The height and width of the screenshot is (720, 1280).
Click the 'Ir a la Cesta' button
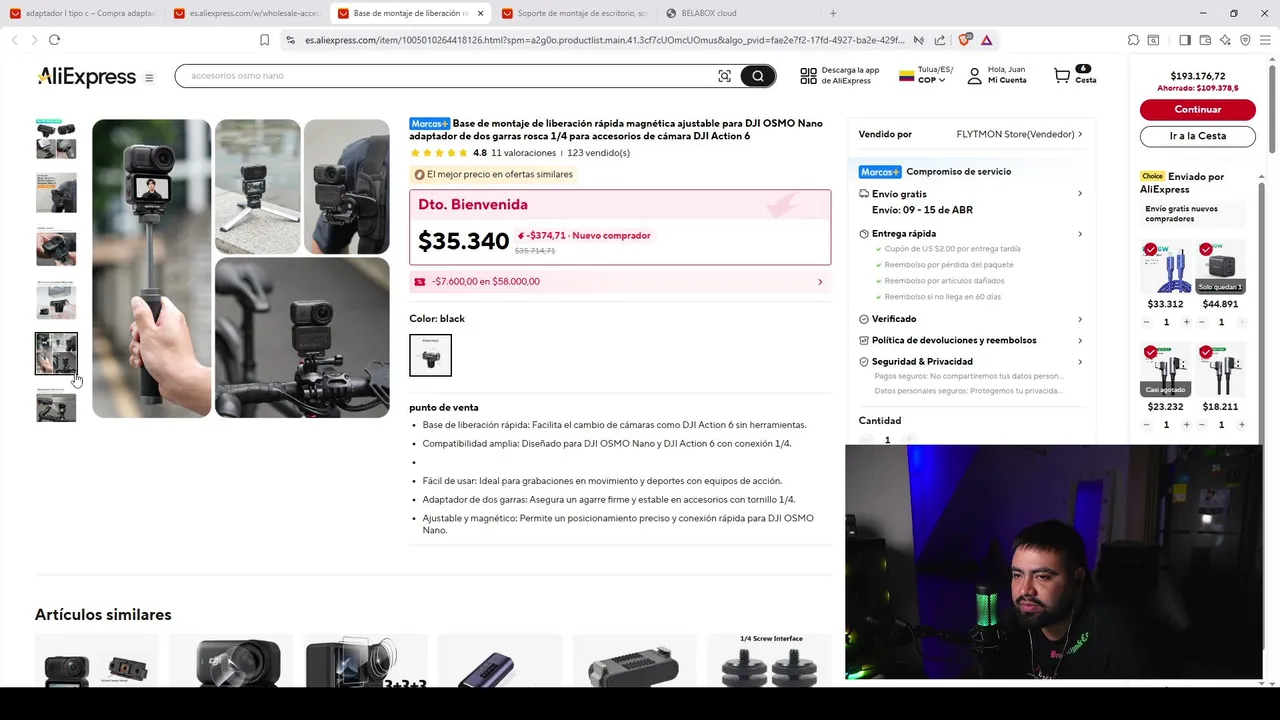click(1198, 136)
